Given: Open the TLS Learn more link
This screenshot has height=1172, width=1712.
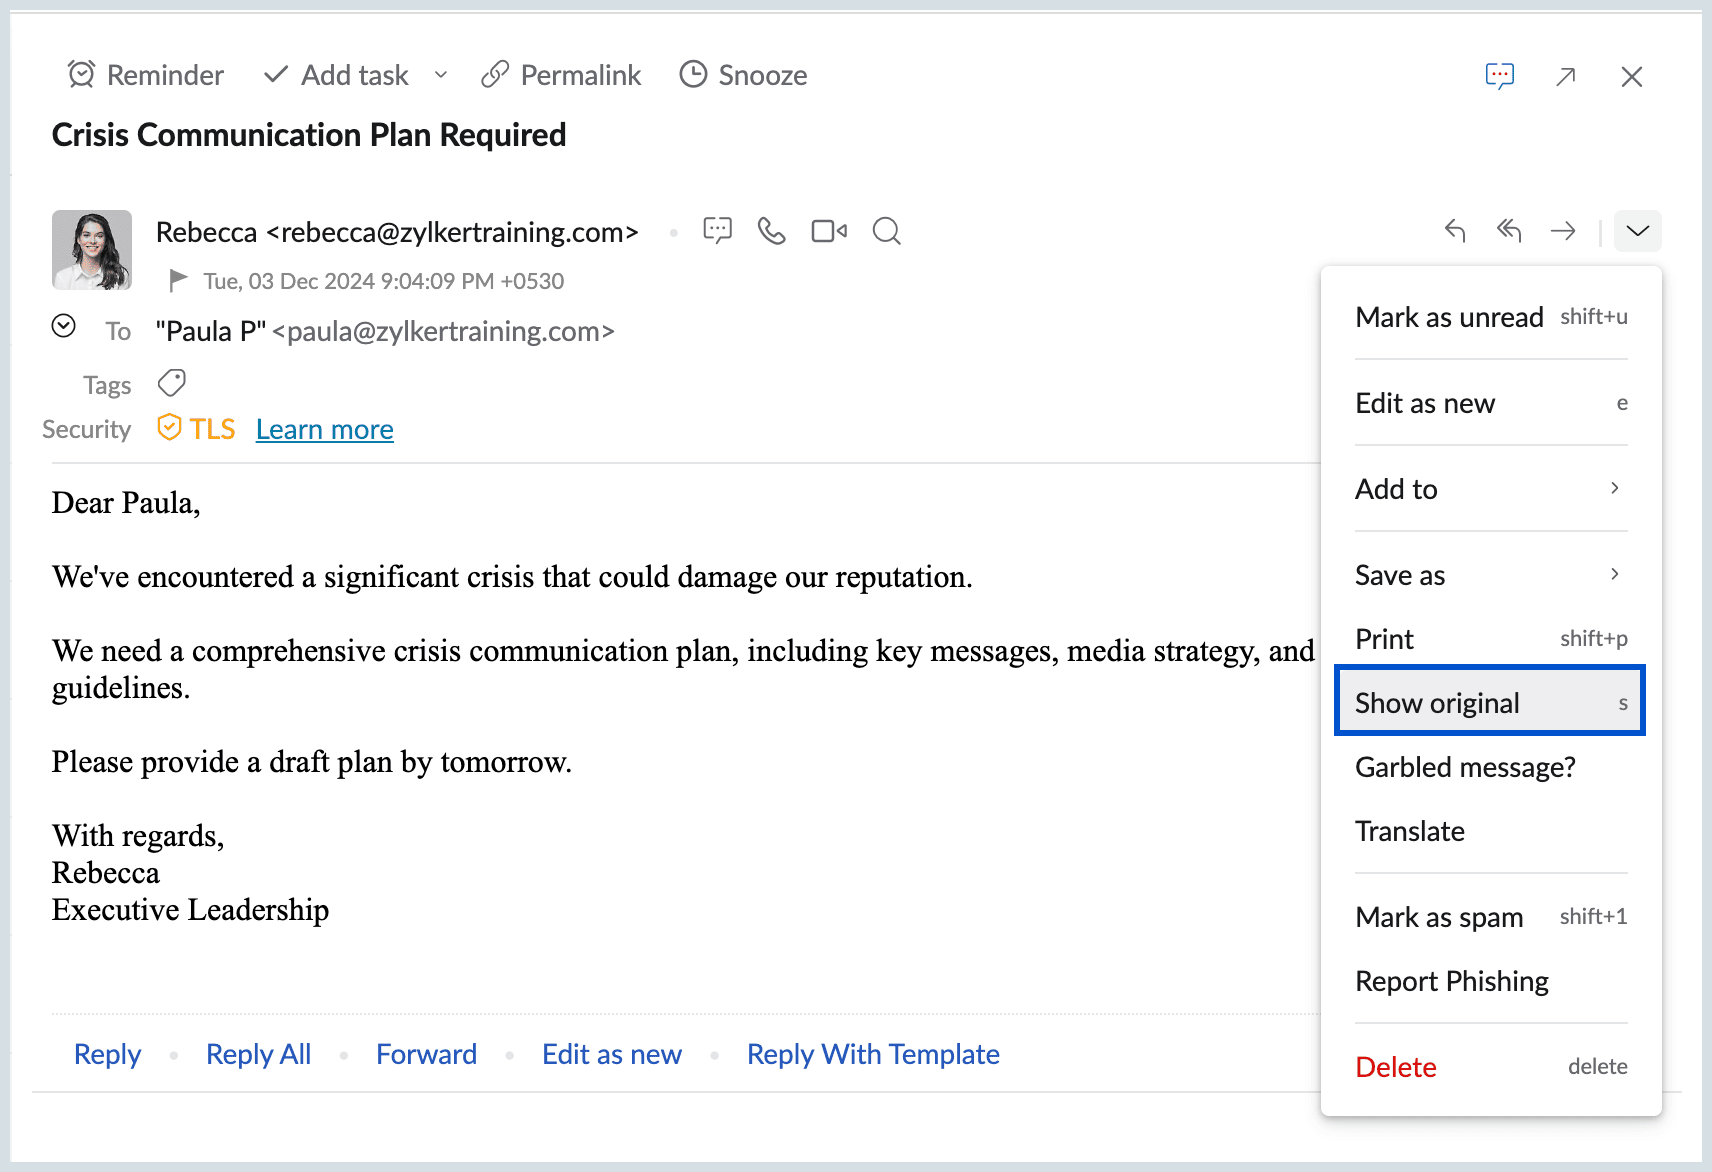Looking at the screenshot, I should pyautogui.click(x=325, y=429).
